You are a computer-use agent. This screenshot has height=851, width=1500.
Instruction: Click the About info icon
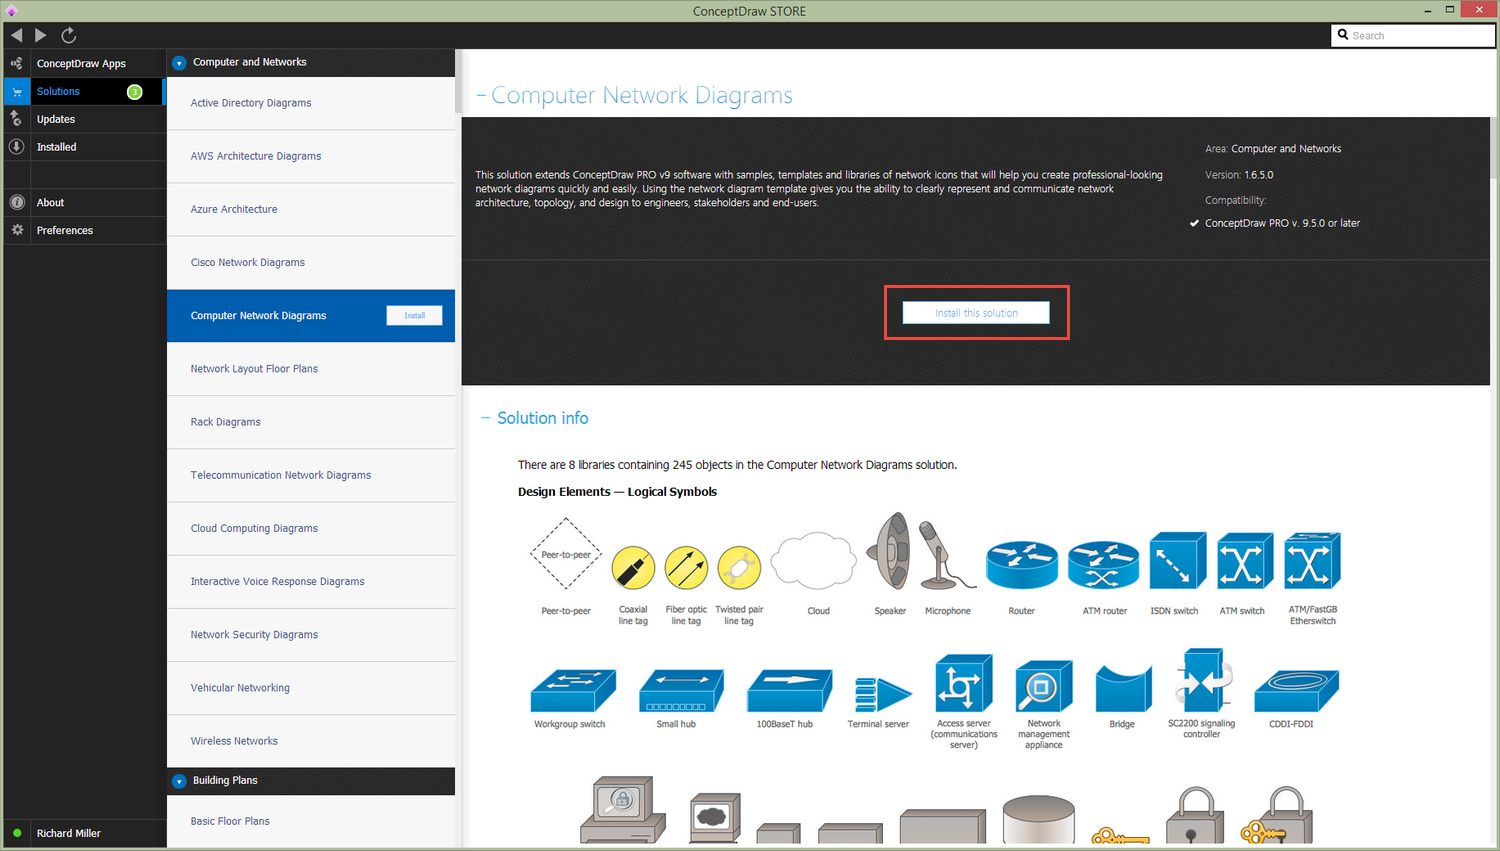[x=17, y=202]
